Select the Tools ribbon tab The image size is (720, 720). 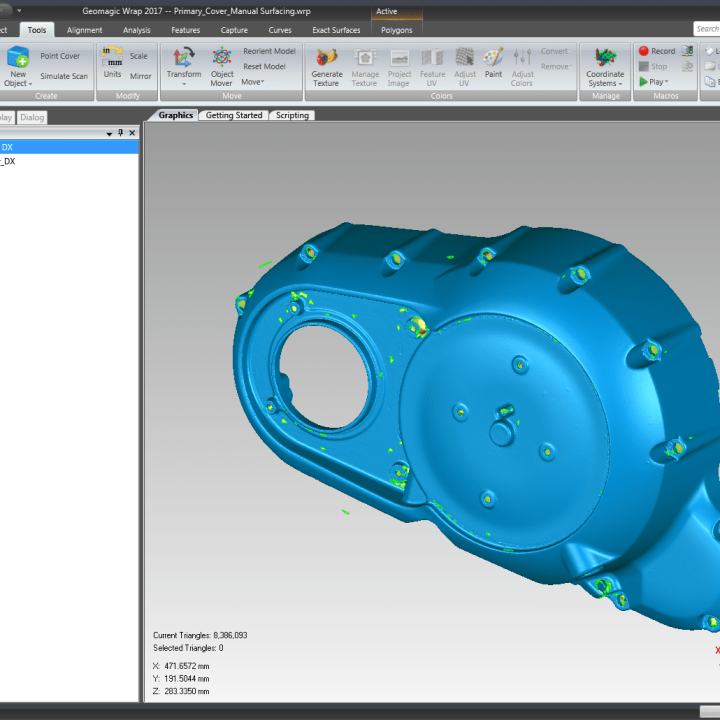coord(37,30)
